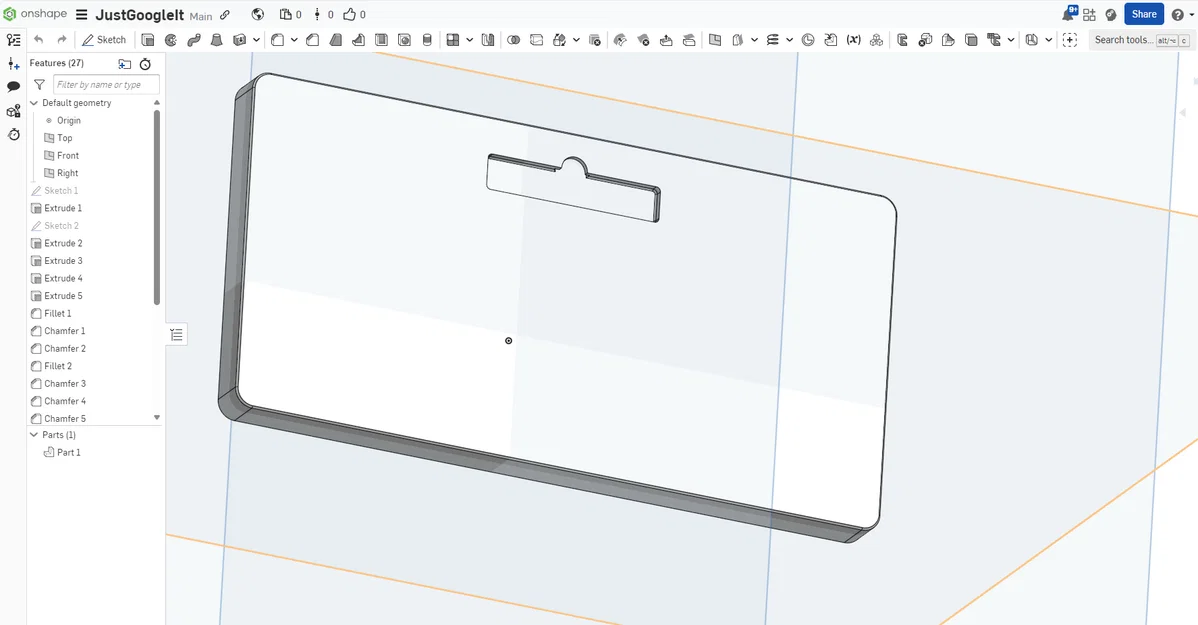Select the Front plane in feature list

(x=62, y=156)
